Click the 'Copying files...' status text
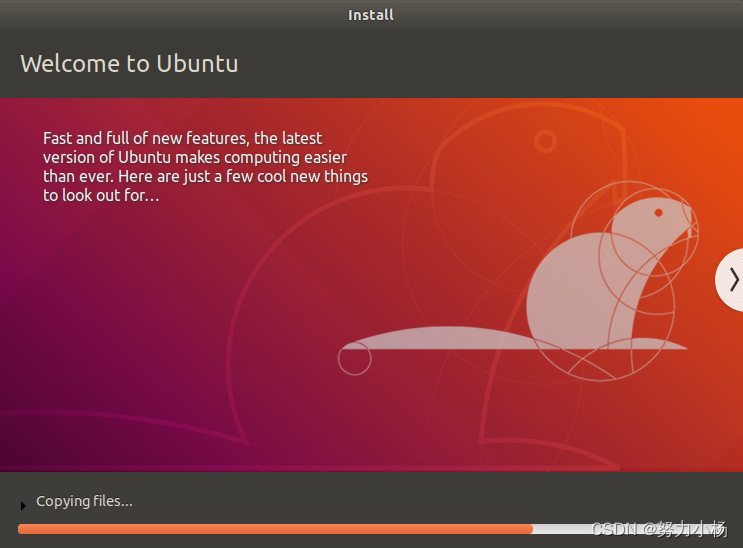The image size is (743, 548). (84, 501)
